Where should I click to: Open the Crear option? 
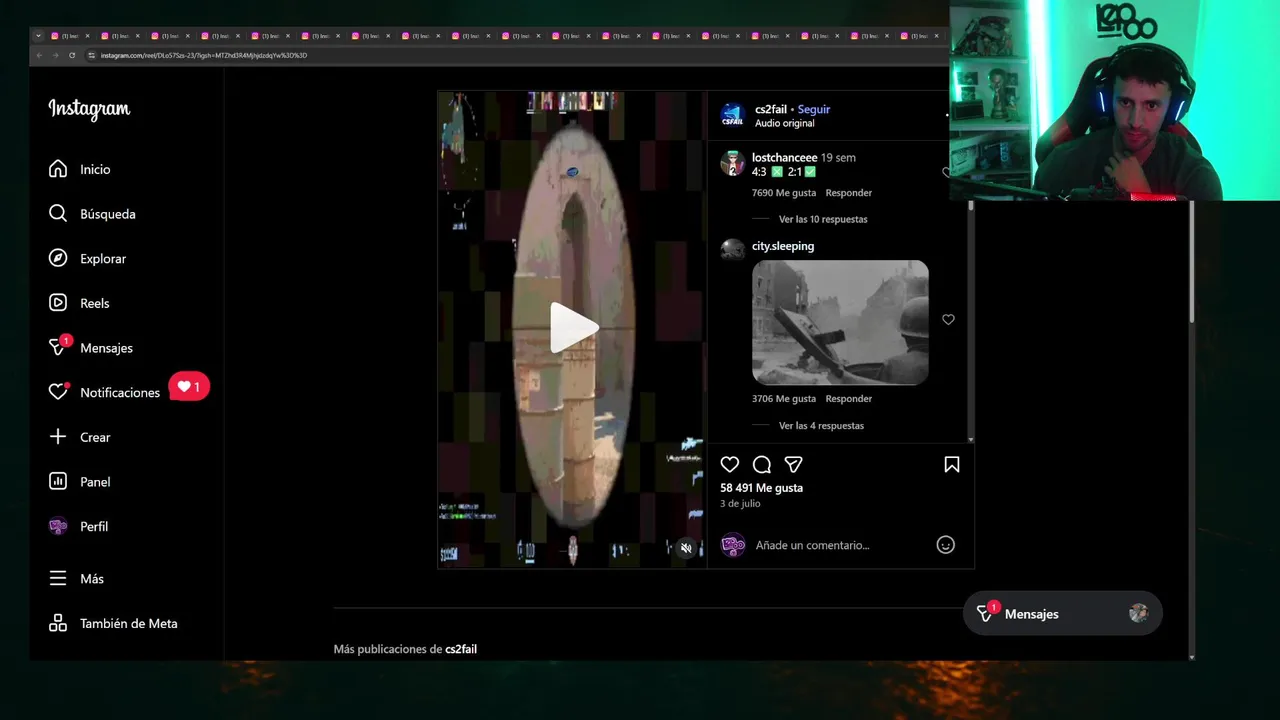coord(80,437)
